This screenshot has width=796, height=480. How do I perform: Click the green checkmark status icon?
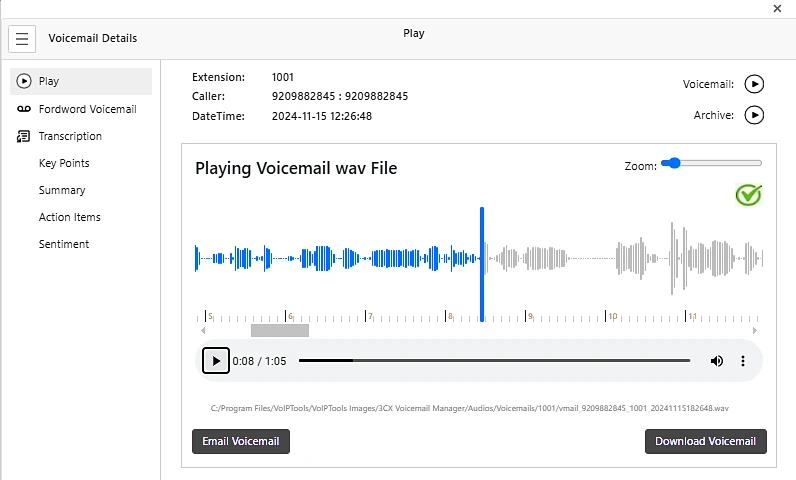coord(749,195)
